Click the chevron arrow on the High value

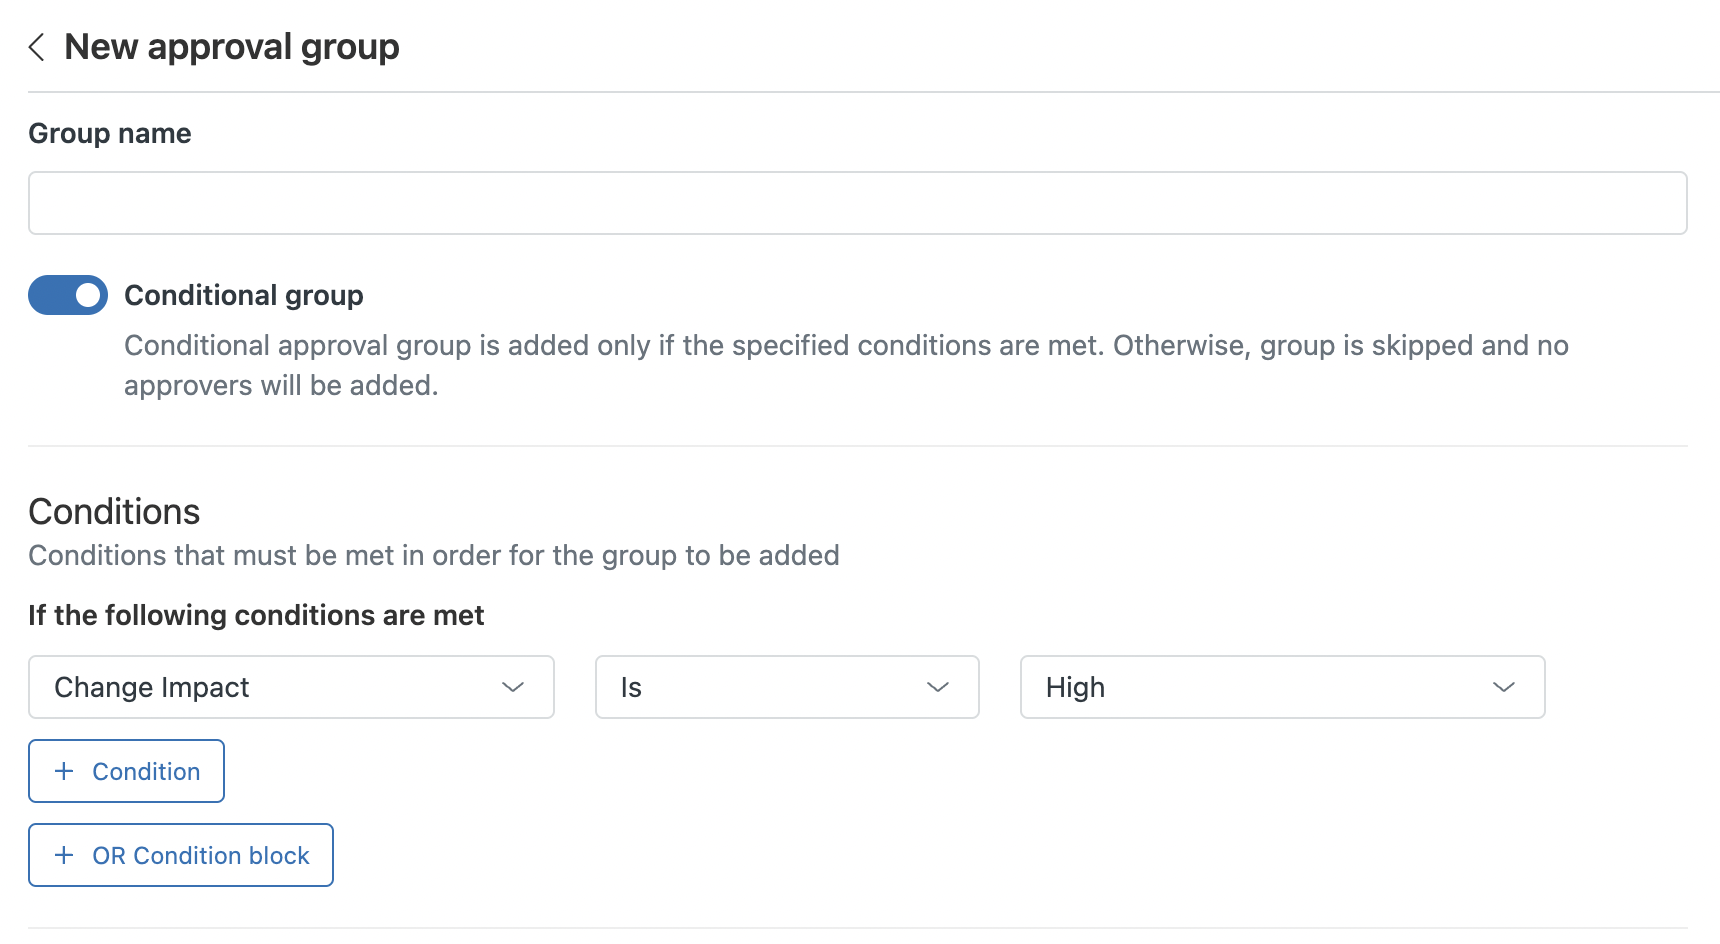point(1504,687)
